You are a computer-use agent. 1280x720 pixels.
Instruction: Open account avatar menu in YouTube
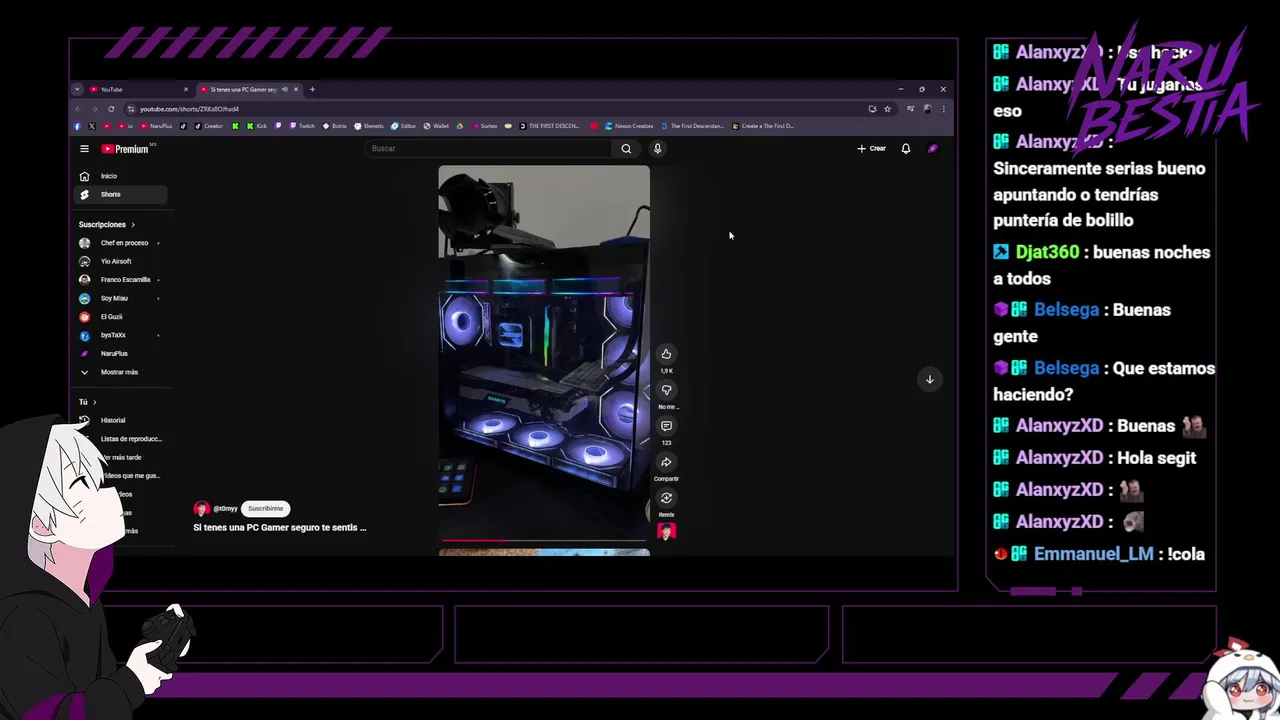click(932, 149)
